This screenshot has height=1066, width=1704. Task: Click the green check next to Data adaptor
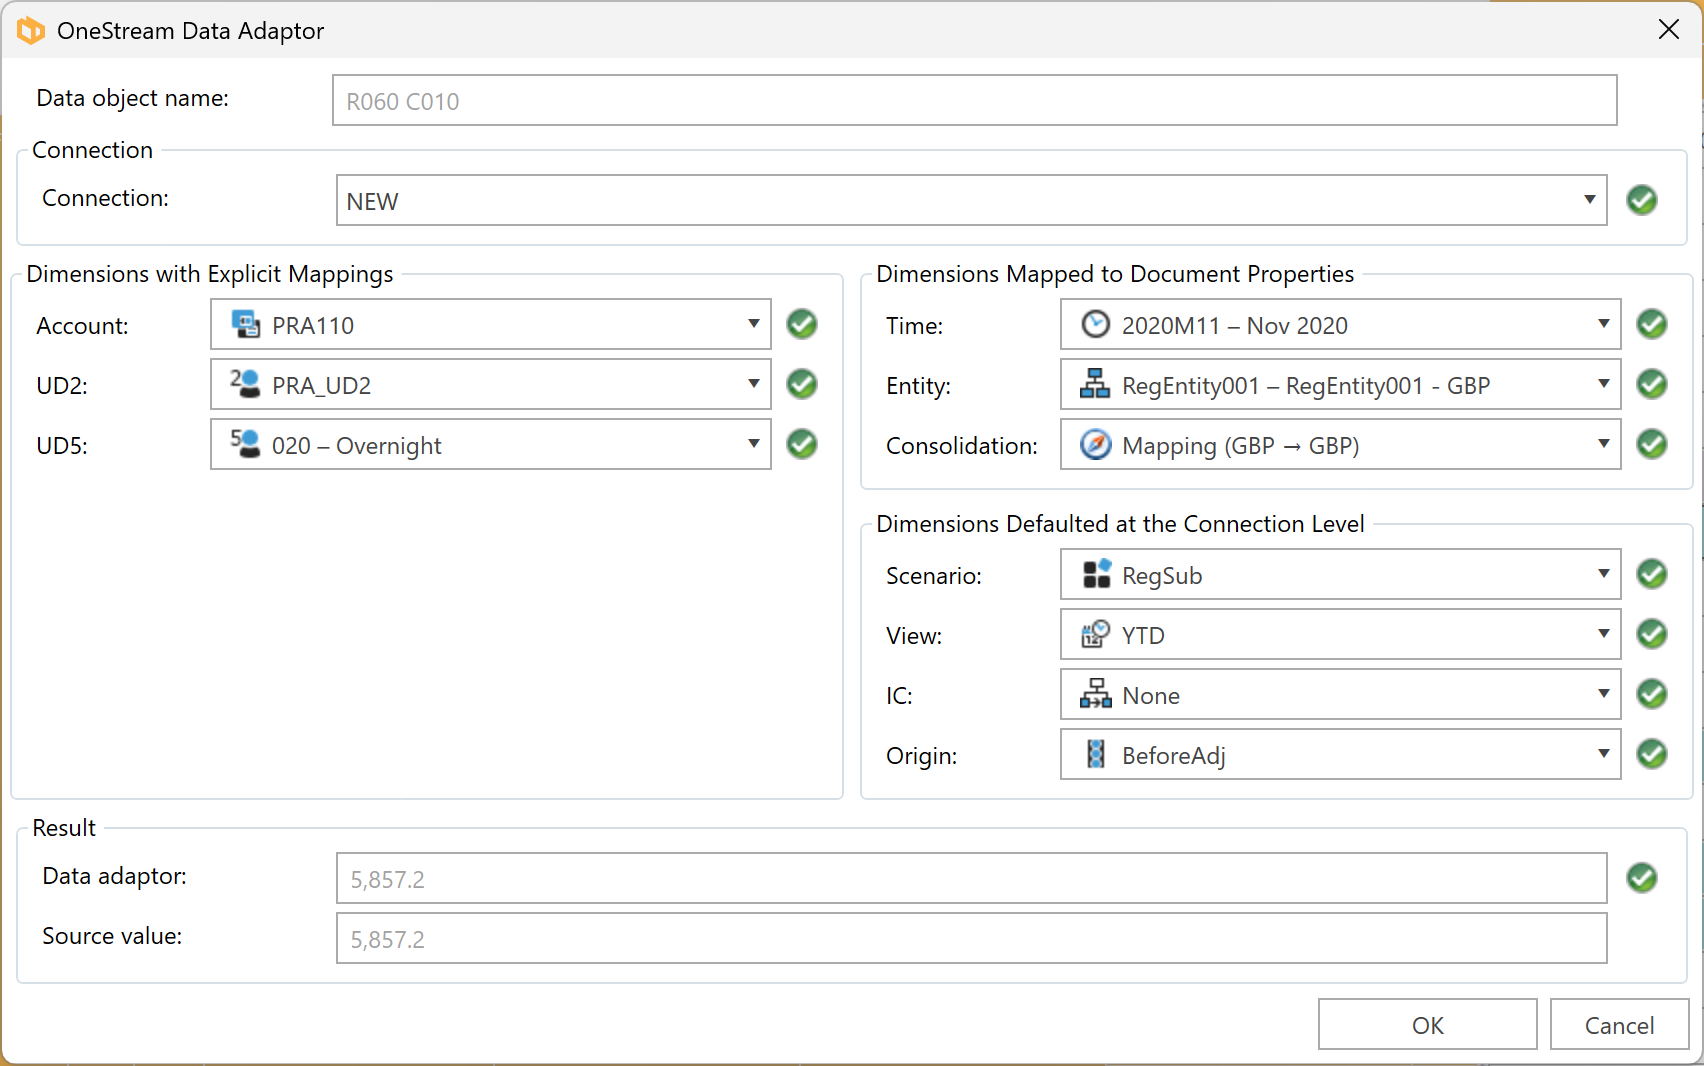(1642, 878)
